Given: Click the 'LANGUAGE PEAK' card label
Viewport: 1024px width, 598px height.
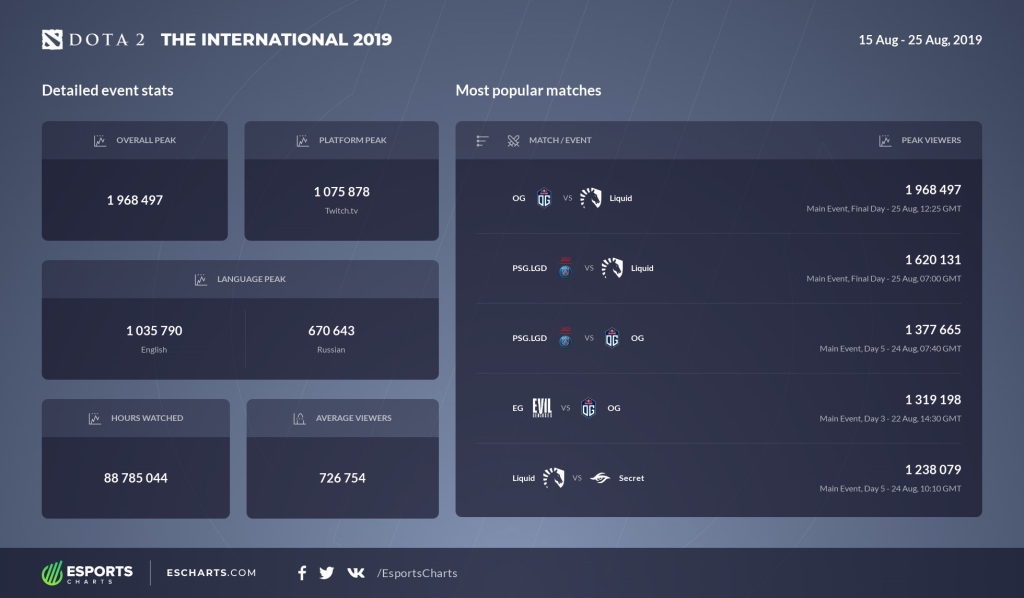Looking at the screenshot, I should [x=251, y=279].
